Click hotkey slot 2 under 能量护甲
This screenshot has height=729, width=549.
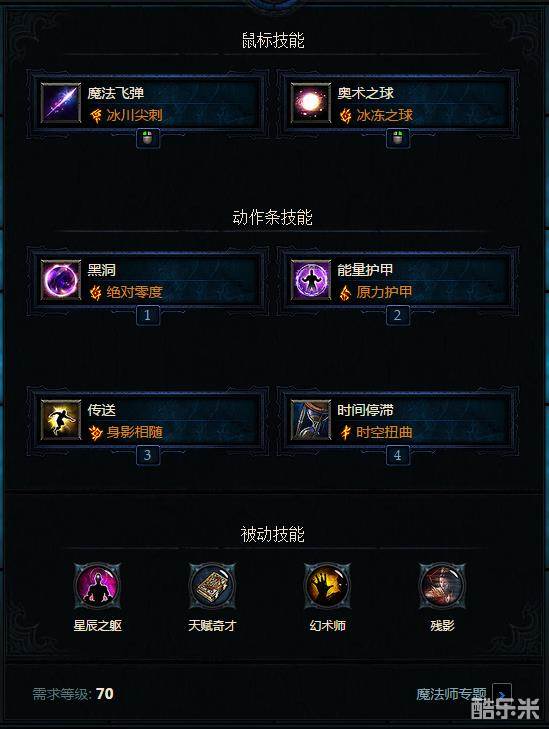click(x=398, y=315)
